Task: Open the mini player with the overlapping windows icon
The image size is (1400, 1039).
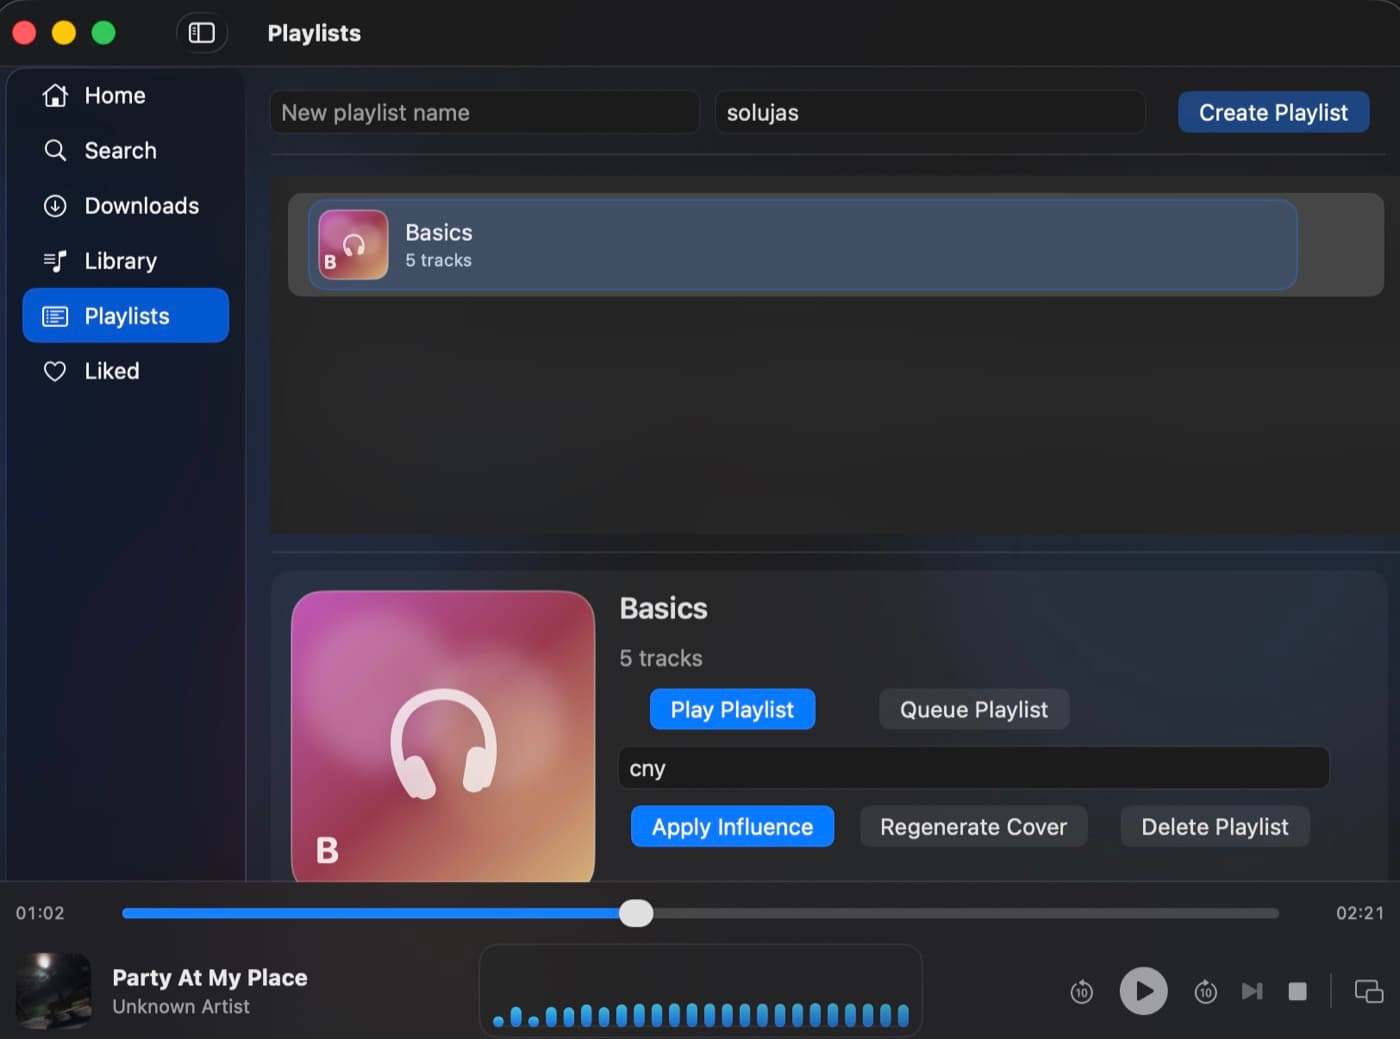Action: pyautogui.click(x=1368, y=991)
